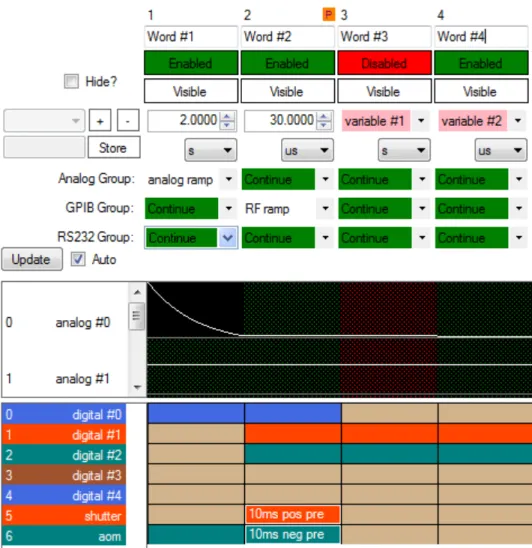
Task: Click the digital #3 channel label
Action: point(64,475)
